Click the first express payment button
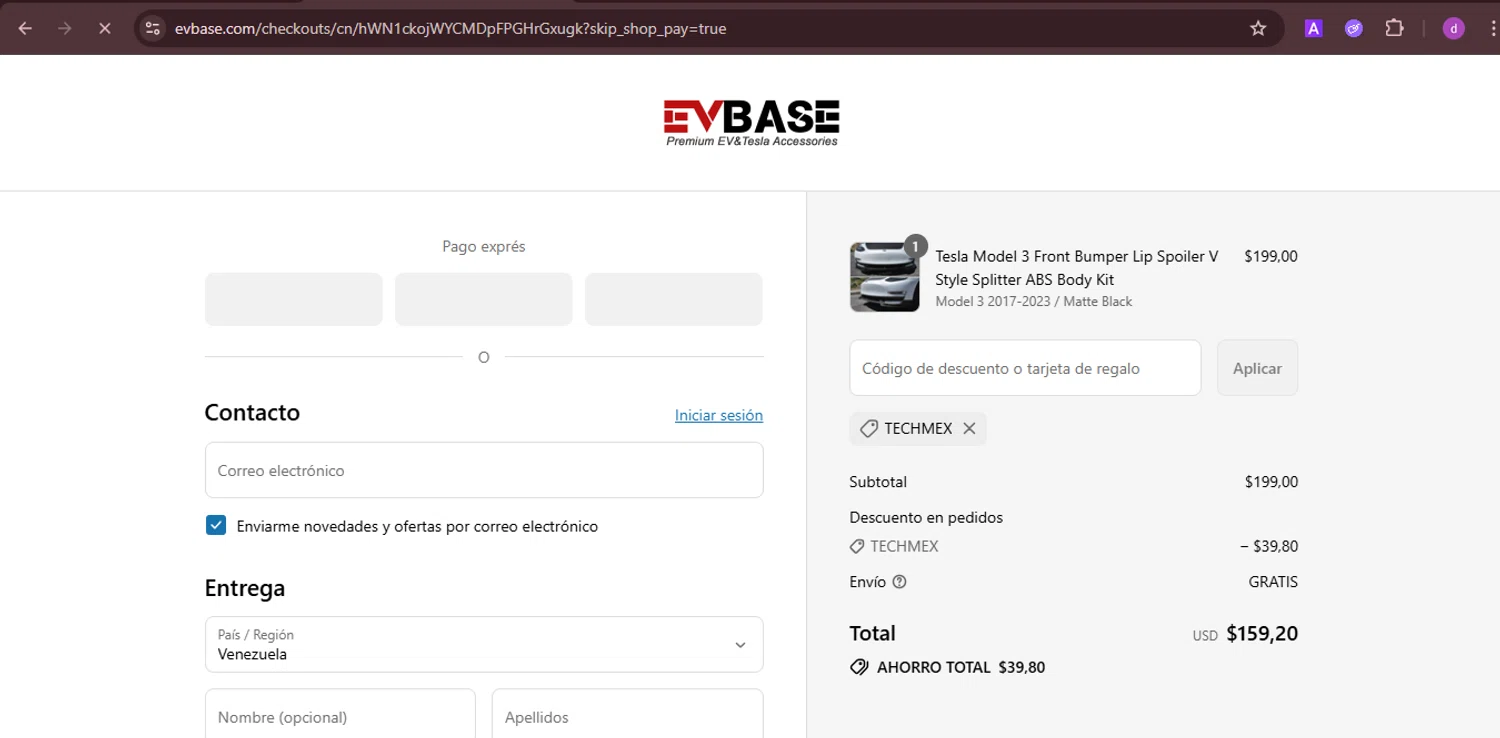 (293, 299)
